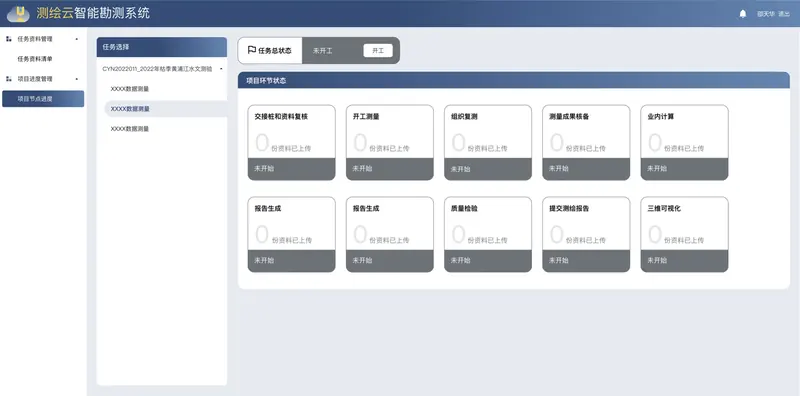Click 未开始 status on 提交测绘报告 card
The width and height of the screenshot is (800, 396).
tap(559, 260)
